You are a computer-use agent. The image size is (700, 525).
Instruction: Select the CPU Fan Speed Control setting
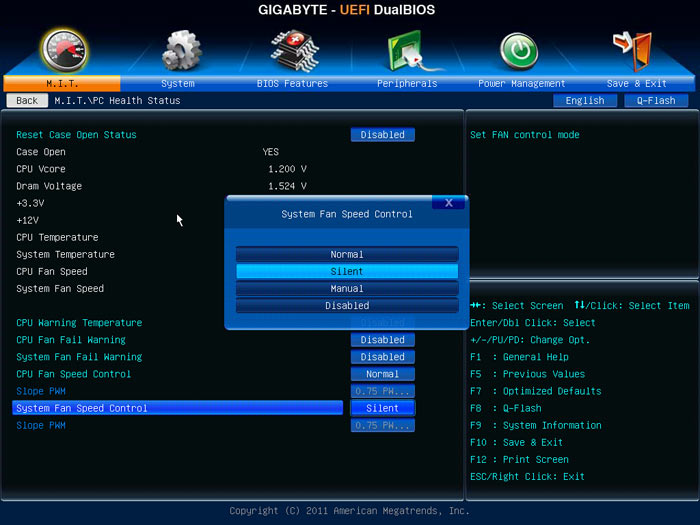74,374
